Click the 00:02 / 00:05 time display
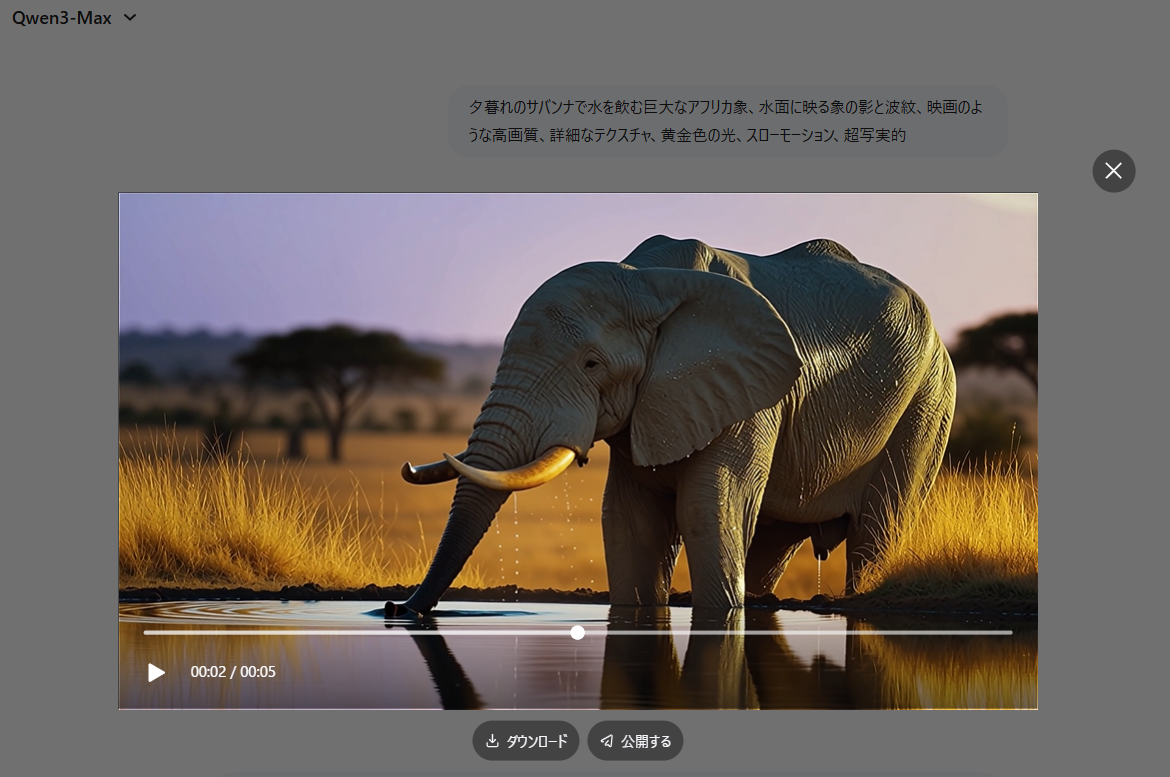The height and width of the screenshot is (777, 1170). (233, 672)
